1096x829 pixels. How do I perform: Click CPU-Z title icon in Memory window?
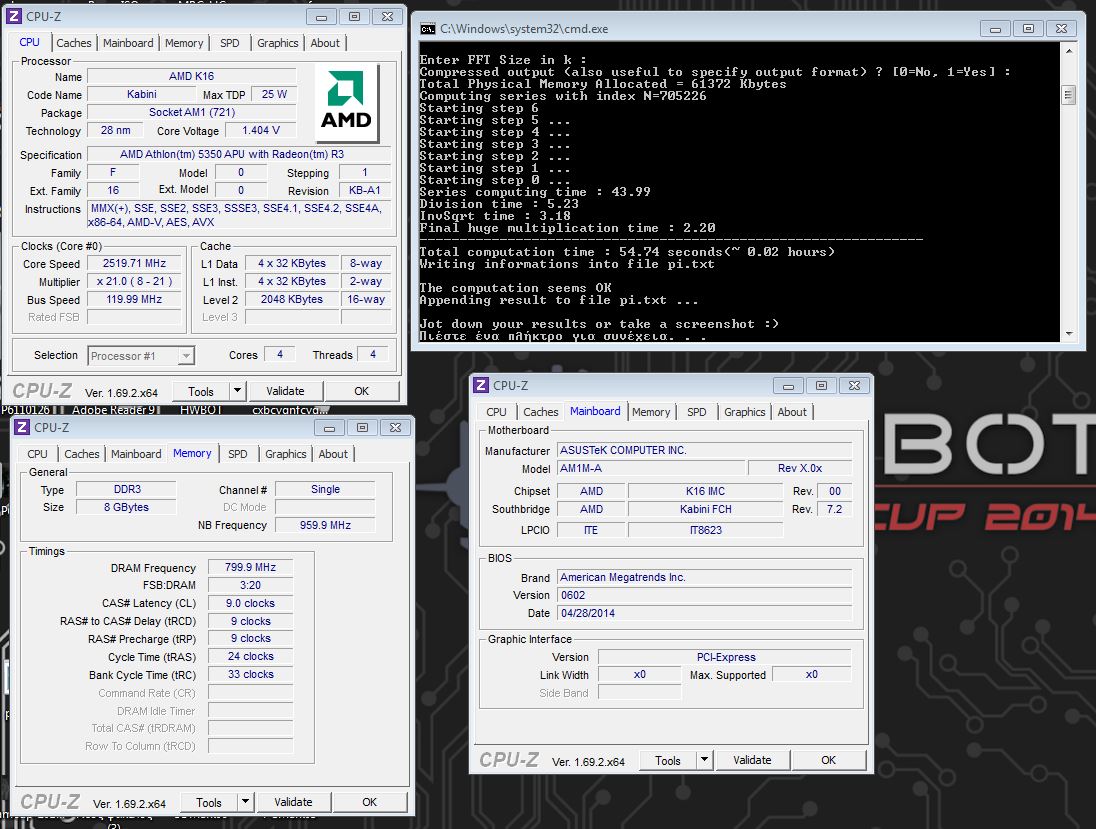click(22, 427)
